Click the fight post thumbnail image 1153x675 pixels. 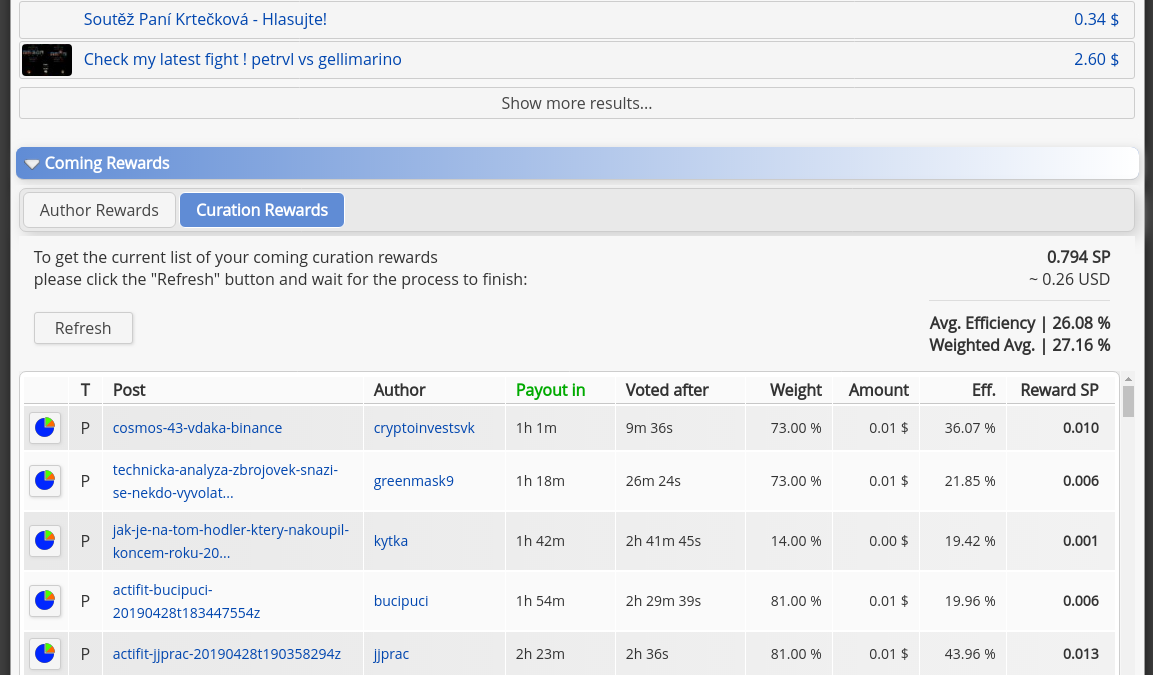[47, 60]
